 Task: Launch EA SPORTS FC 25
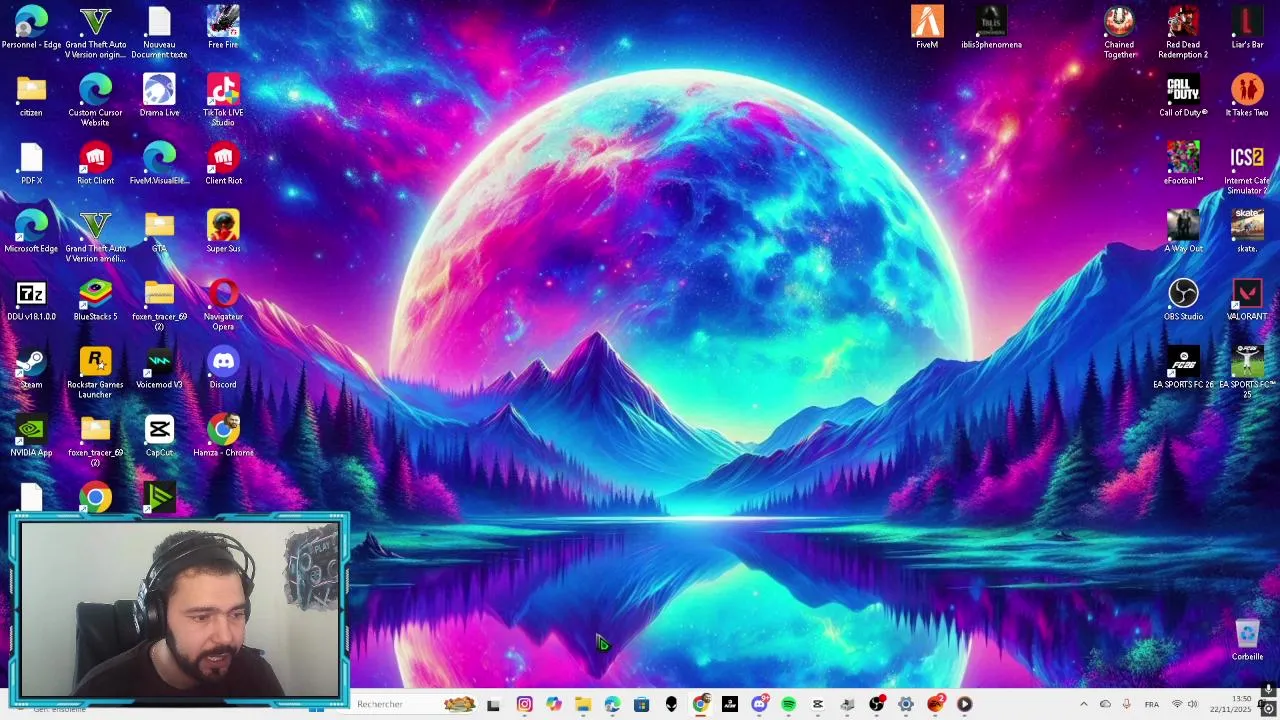pos(1247,372)
